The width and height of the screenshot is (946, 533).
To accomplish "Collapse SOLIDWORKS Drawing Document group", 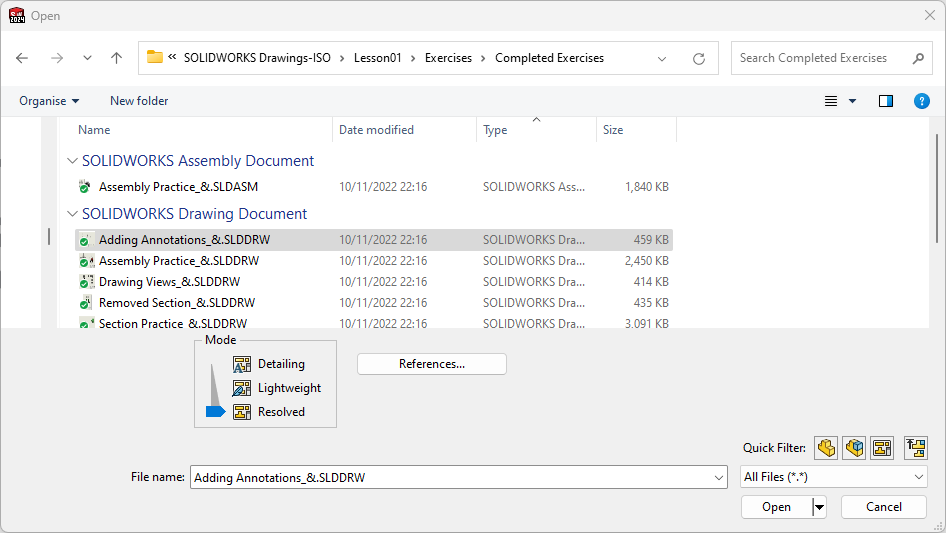I will pyautogui.click(x=72, y=214).
